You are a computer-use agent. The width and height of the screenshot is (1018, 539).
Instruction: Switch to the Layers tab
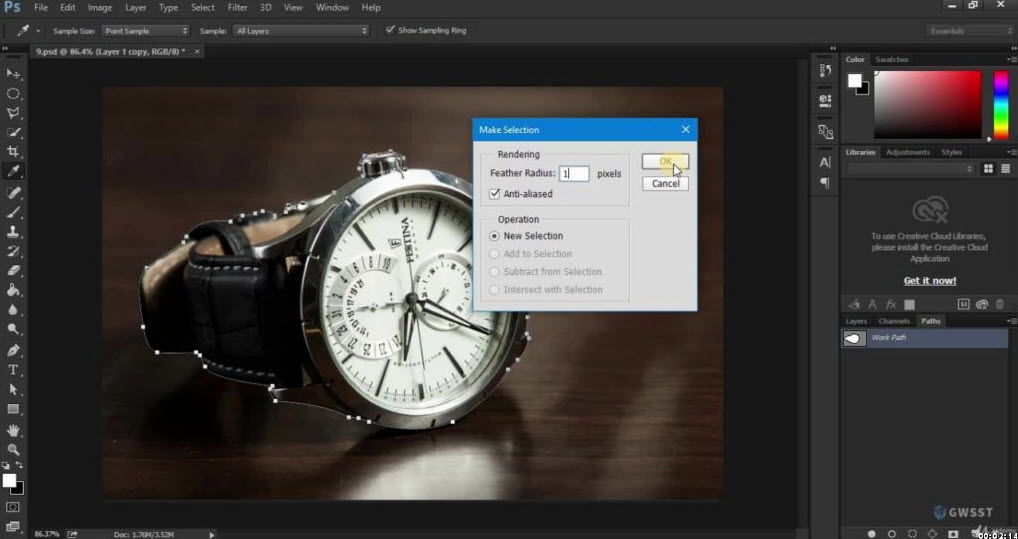(856, 321)
